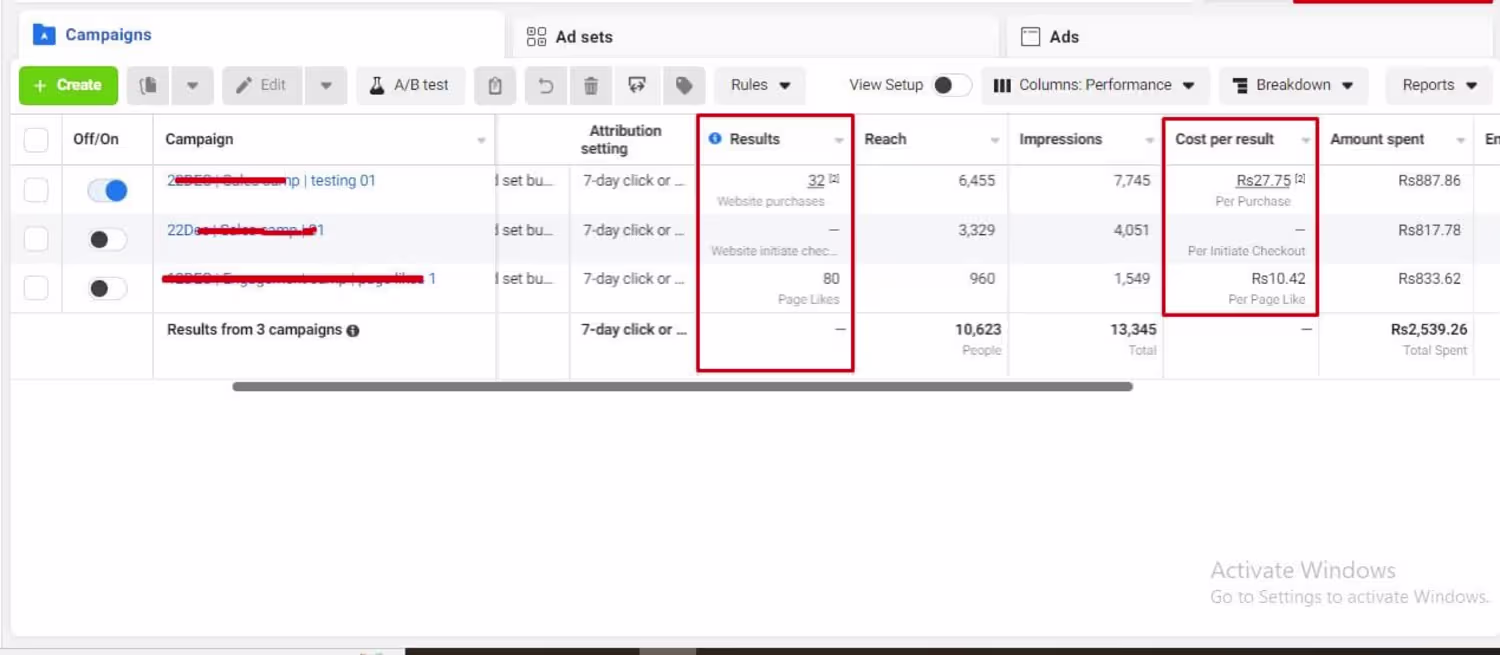1500x655 pixels.
Task: Click info icon next to Results from 3 campaigns
Action: pos(353,330)
